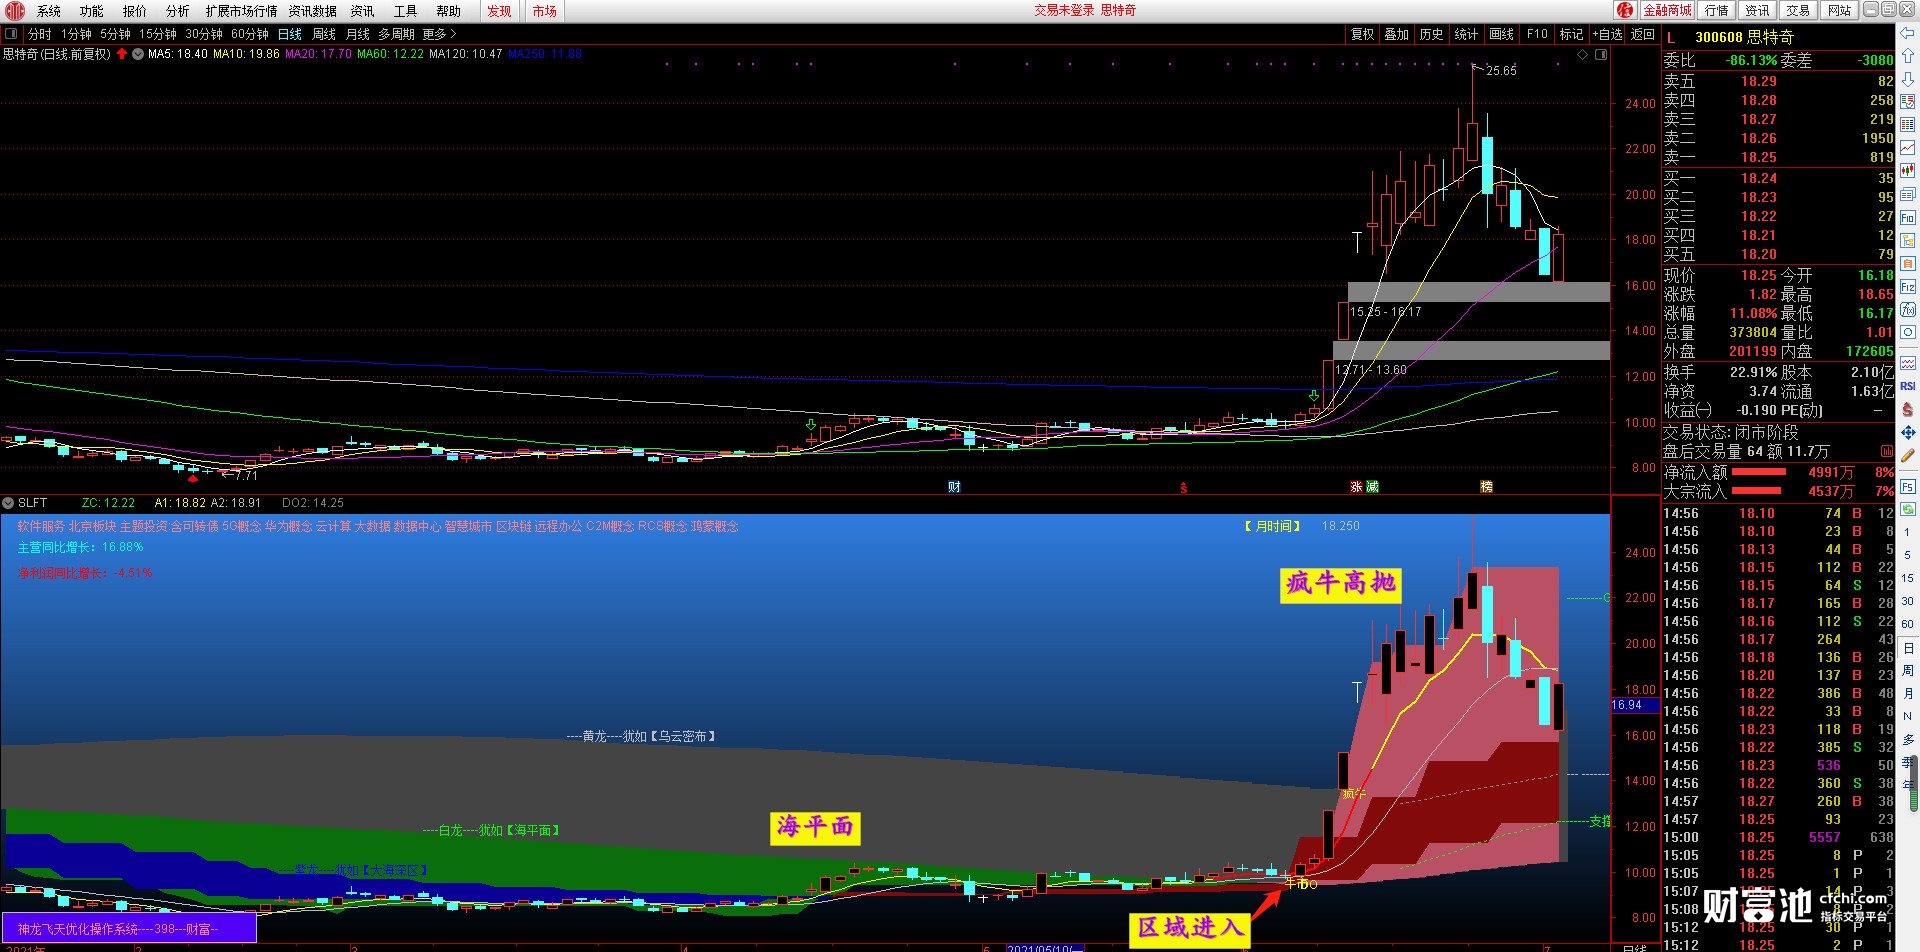1920x952 pixels.
Task: Open the dropdown arrow next to 思特奇 title
Action: (x=137, y=54)
